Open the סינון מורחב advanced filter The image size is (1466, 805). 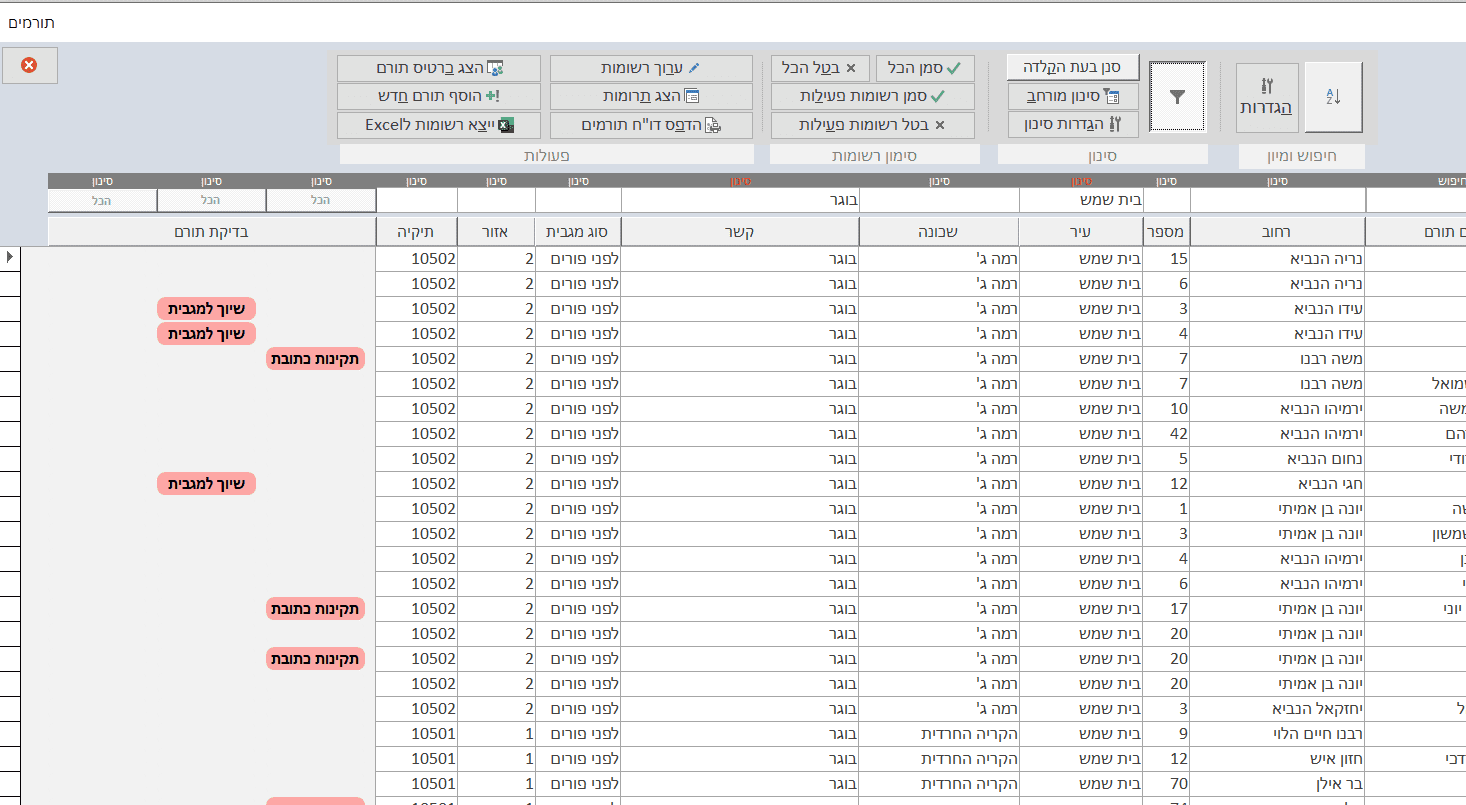coord(1072,96)
